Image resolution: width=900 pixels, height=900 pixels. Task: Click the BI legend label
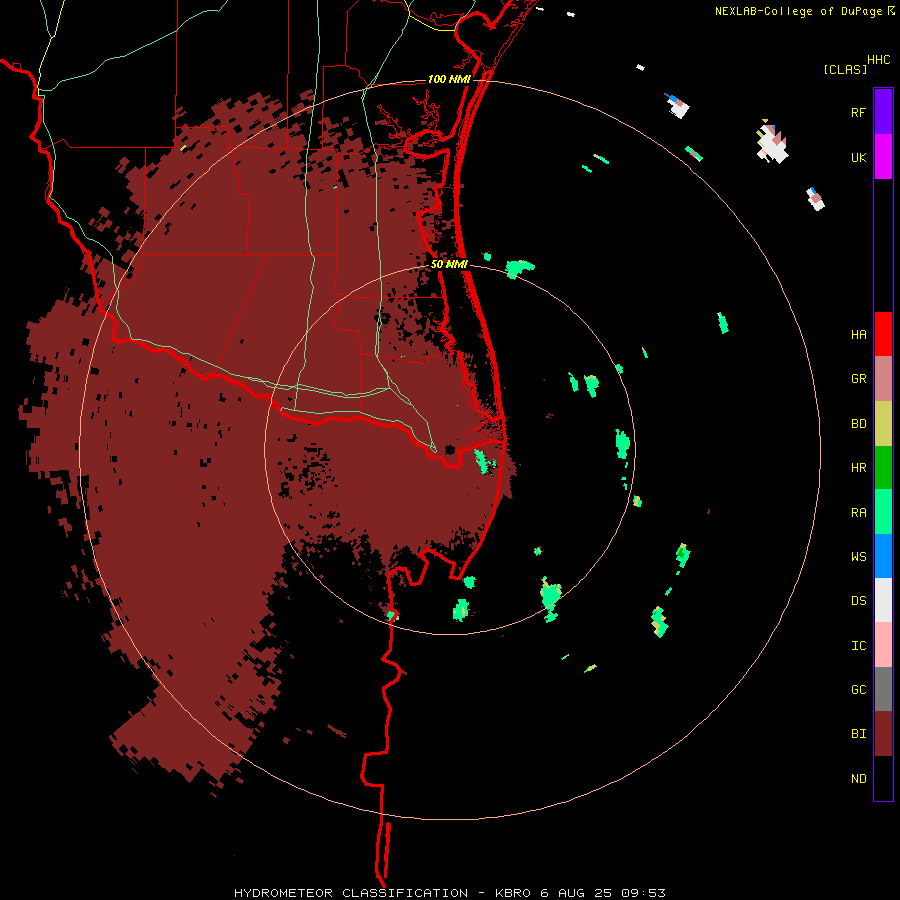pyautogui.click(x=859, y=734)
